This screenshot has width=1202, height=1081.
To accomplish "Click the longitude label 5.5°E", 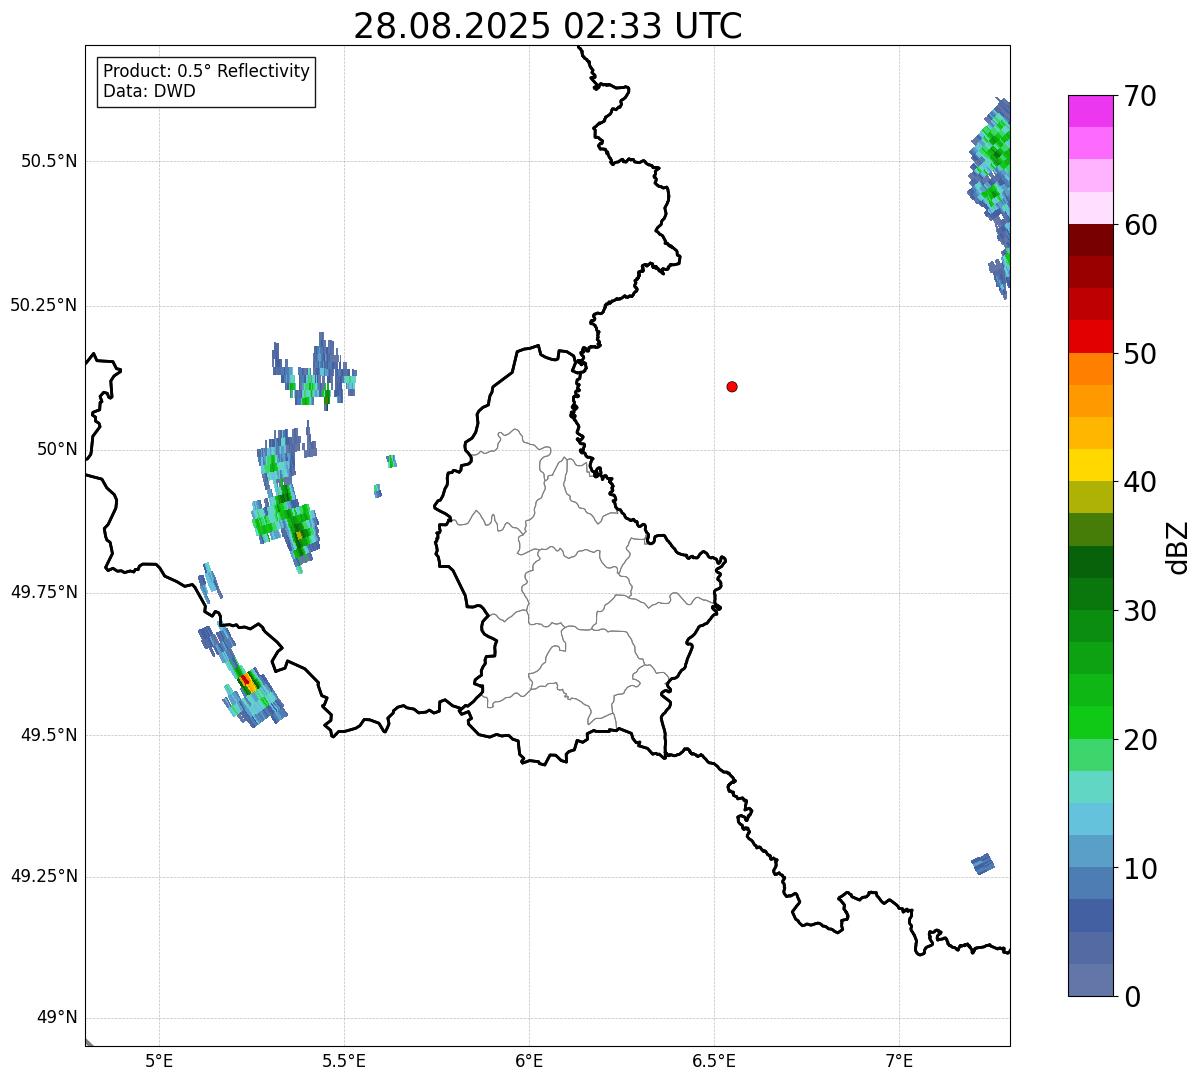I will (344, 1061).
